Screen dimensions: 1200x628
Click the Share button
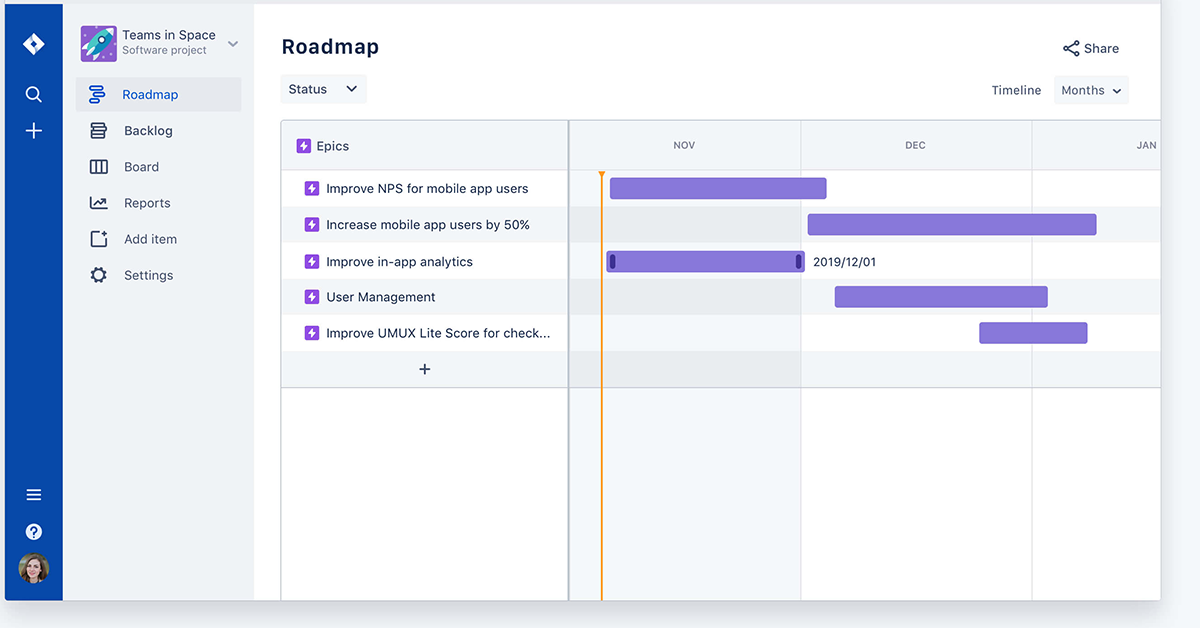coord(1090,48)
